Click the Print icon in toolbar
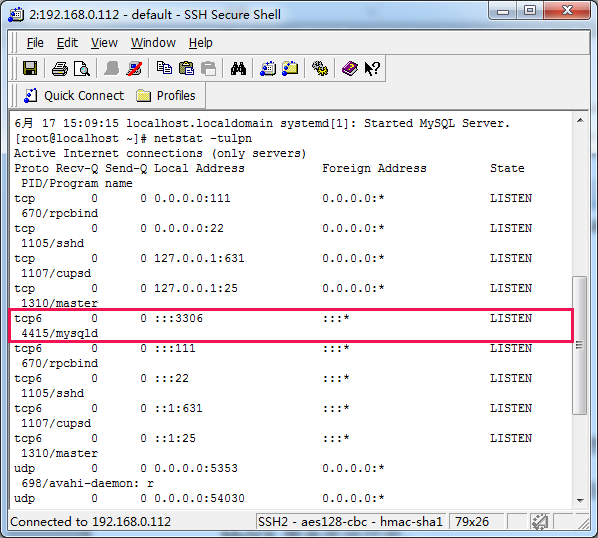The image size is (598, 538). 59,69
